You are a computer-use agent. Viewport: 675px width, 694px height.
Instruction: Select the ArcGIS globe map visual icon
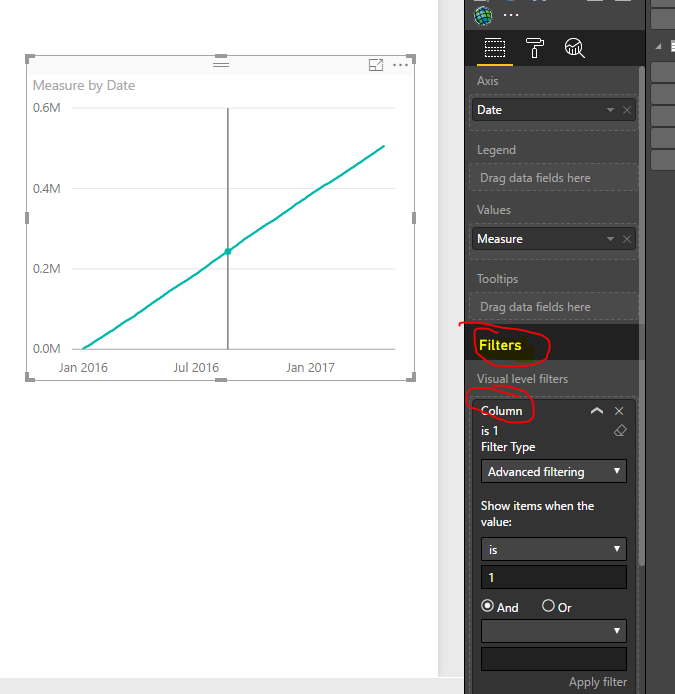pyautogui.click(x=483, y=16)
